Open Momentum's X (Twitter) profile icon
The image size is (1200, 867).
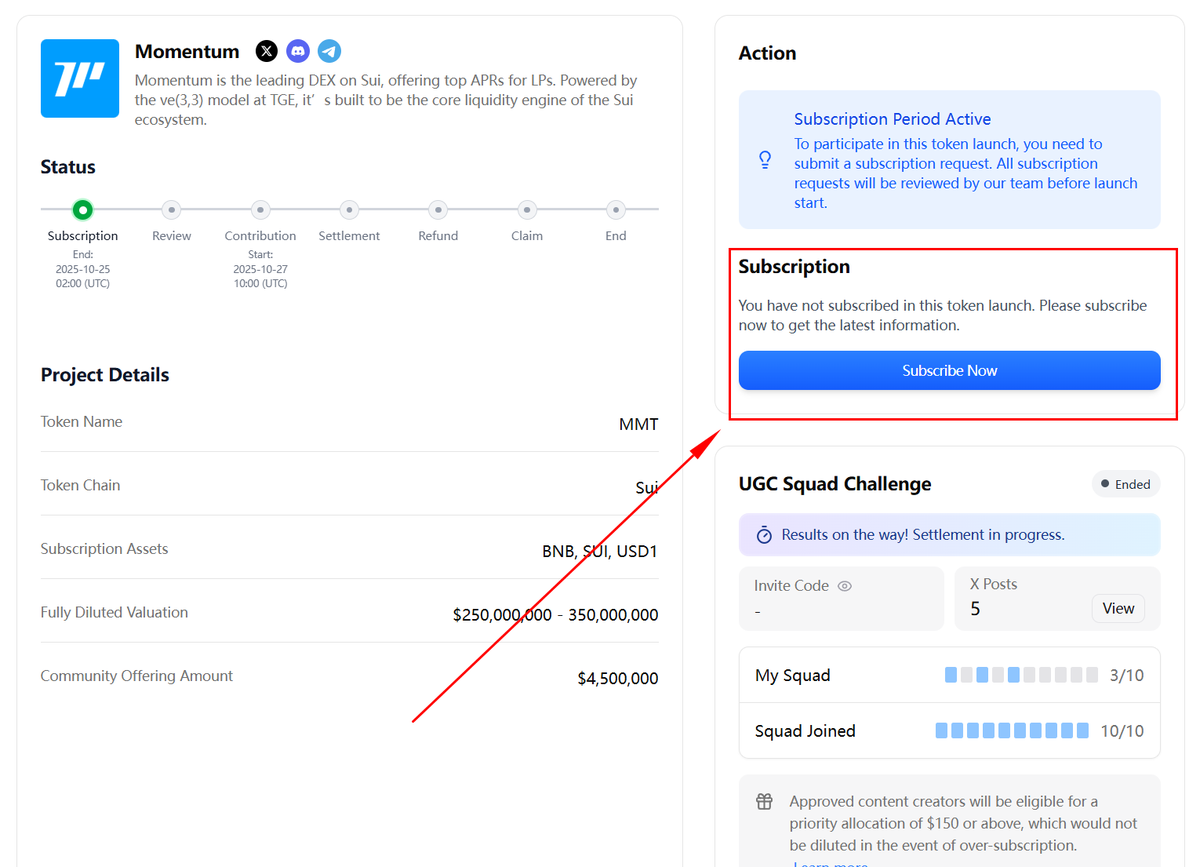click(266, 51)
